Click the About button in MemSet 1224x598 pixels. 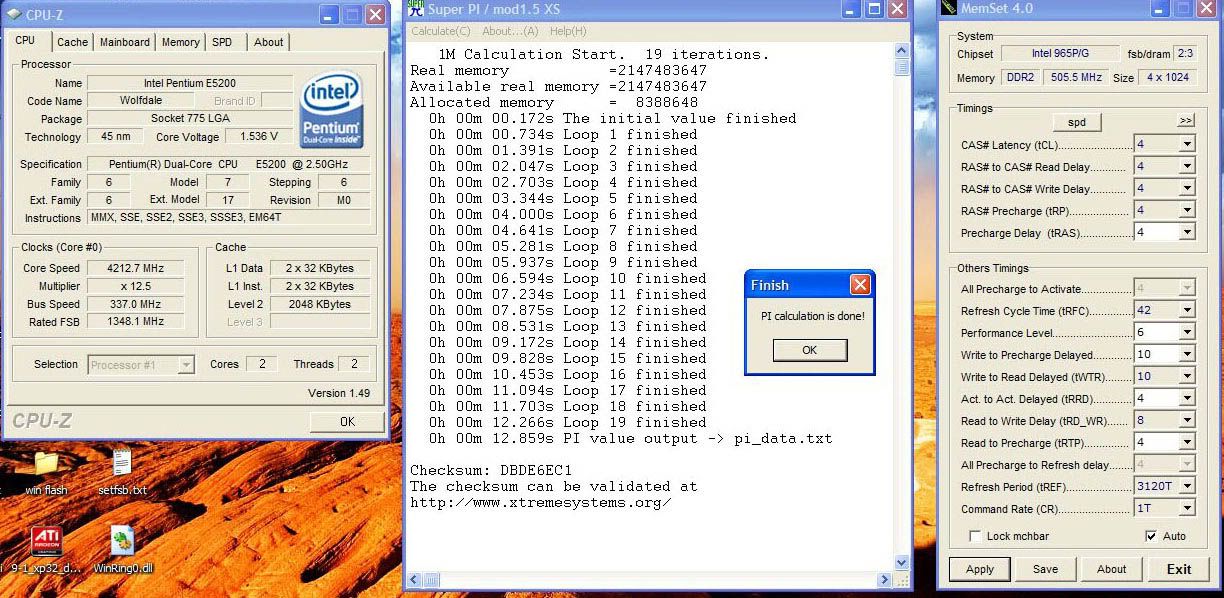1111,569
